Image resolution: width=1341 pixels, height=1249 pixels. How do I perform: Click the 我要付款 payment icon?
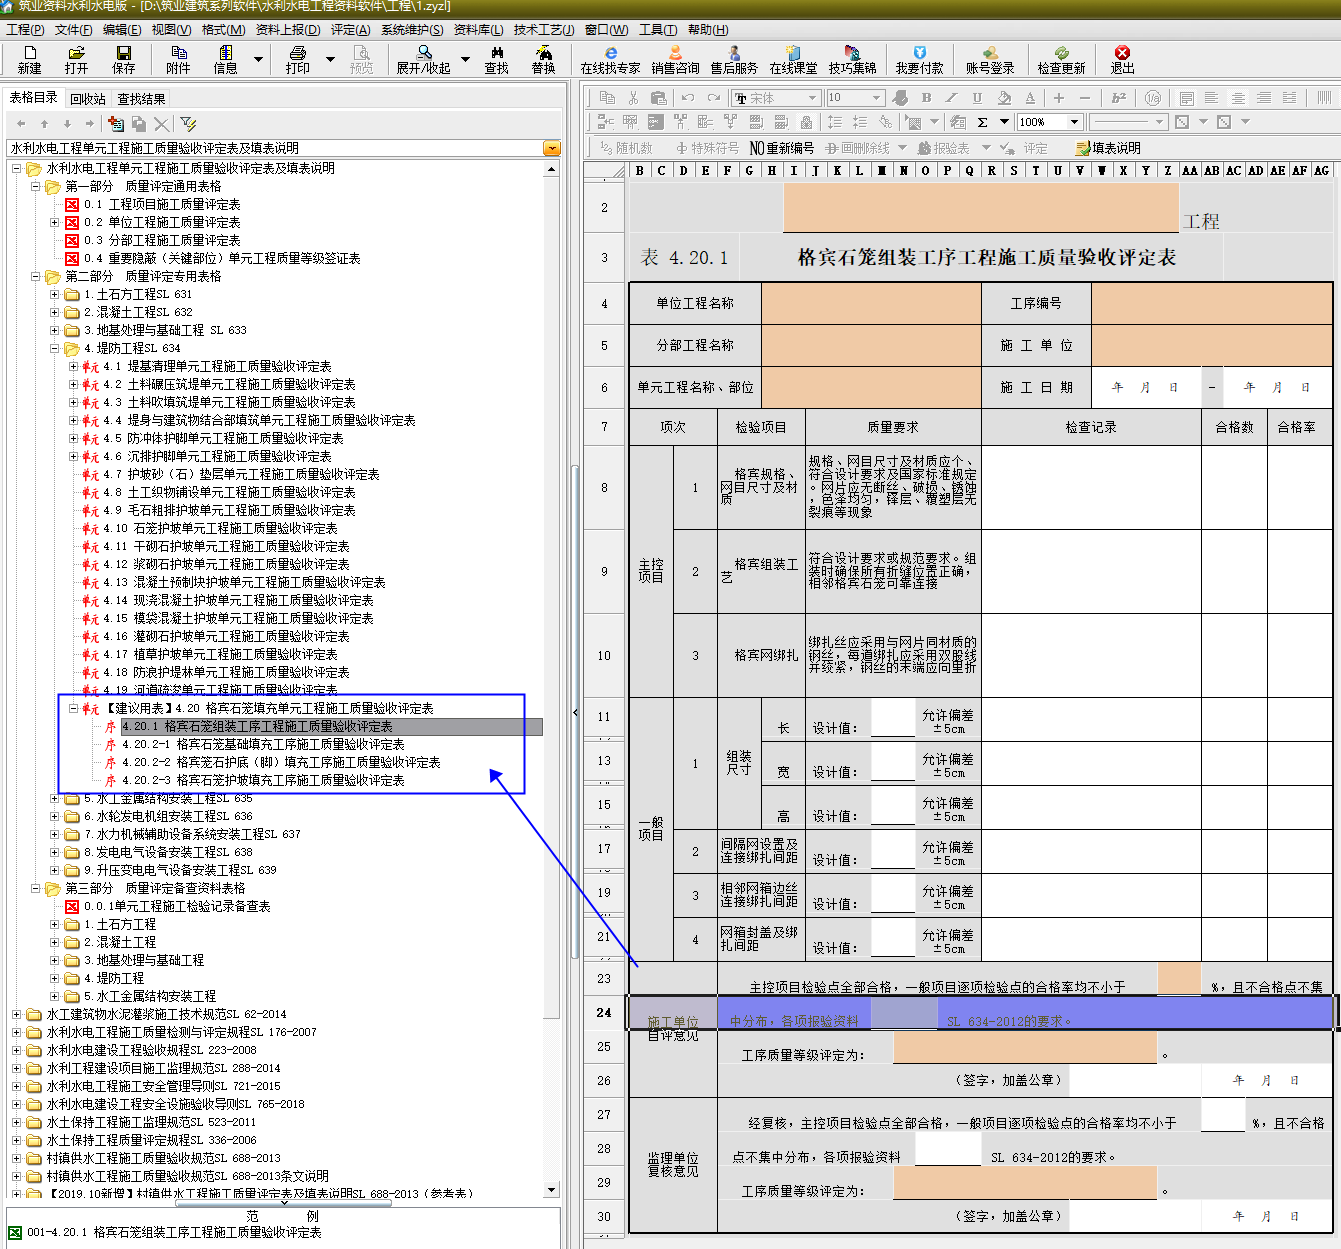[919, 59]
